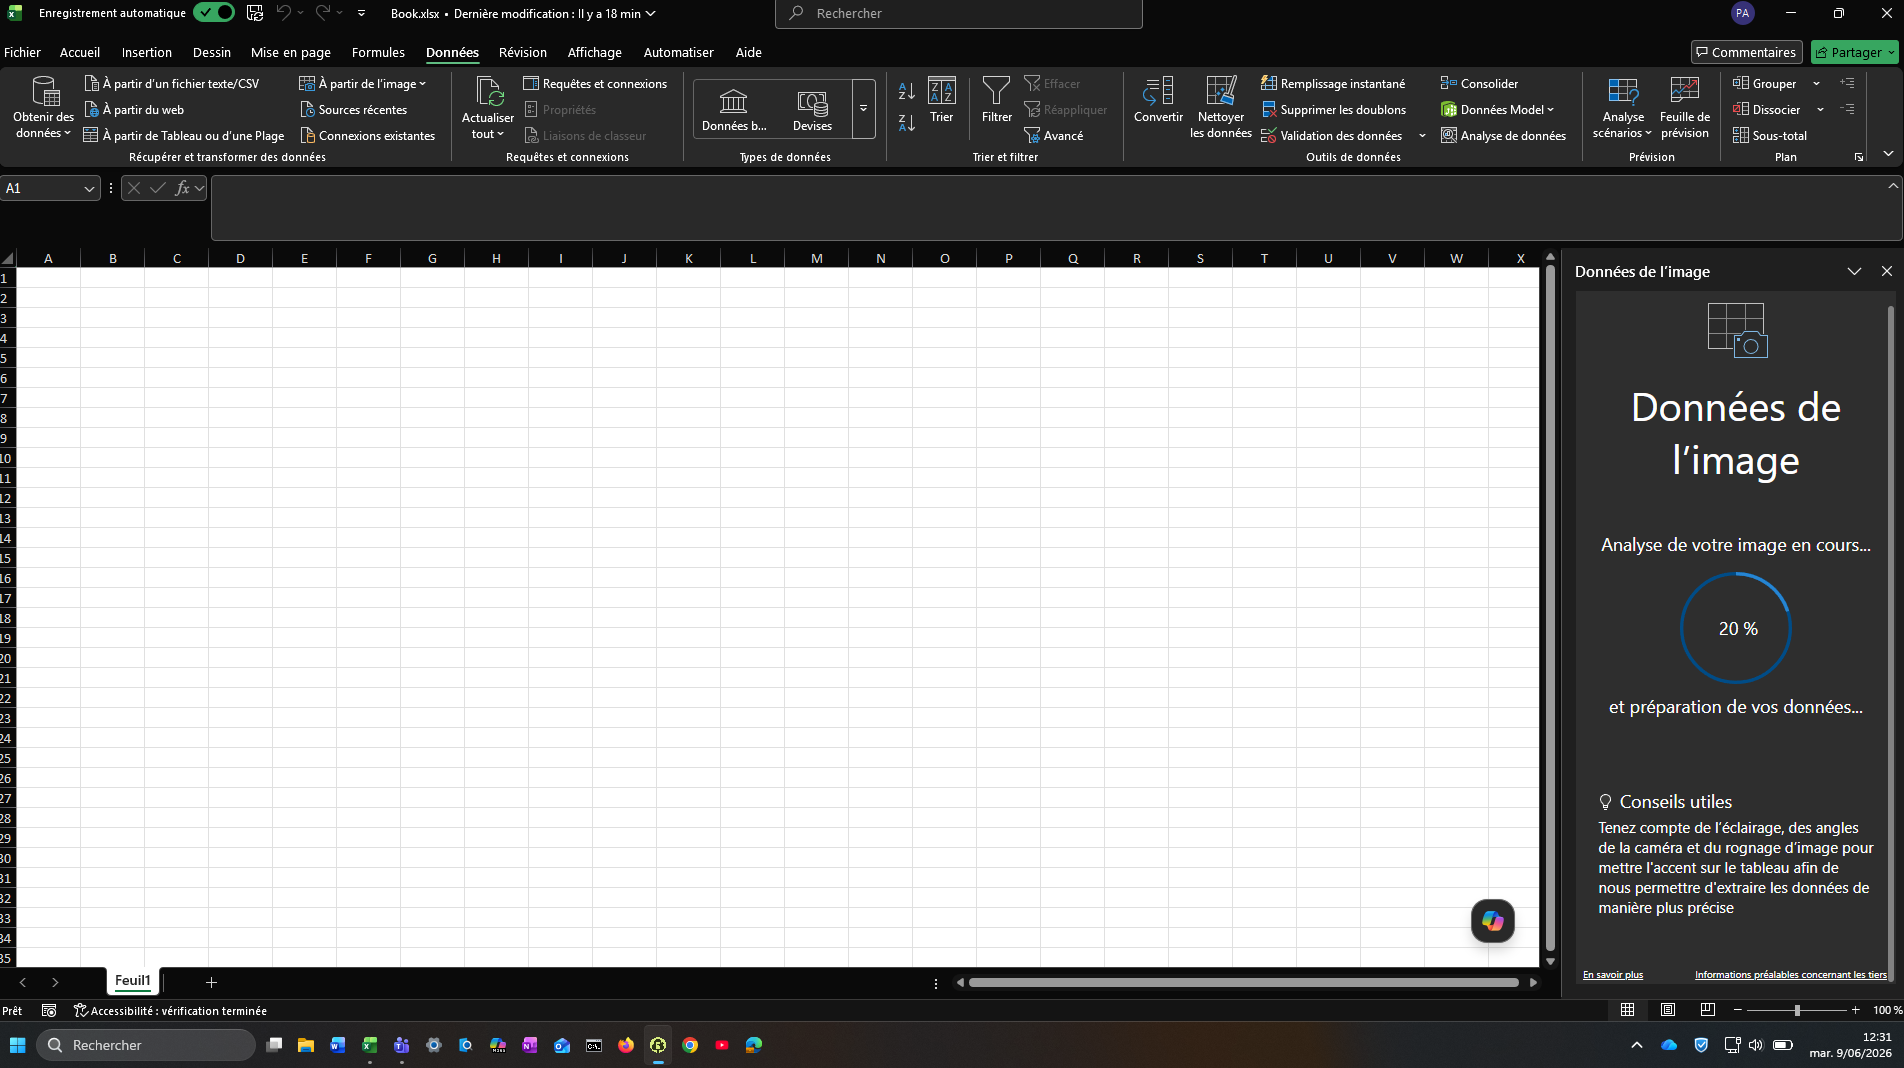Switch to the Révision tab

(523, 52)
